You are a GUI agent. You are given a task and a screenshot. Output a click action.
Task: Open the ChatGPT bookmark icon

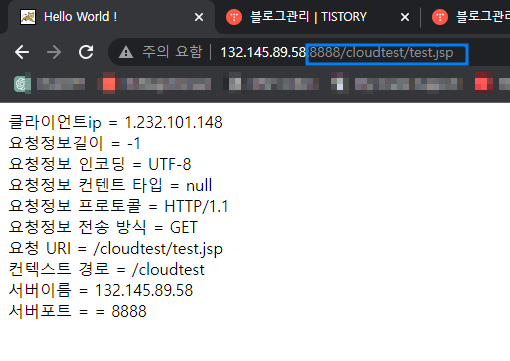[22, 84]
